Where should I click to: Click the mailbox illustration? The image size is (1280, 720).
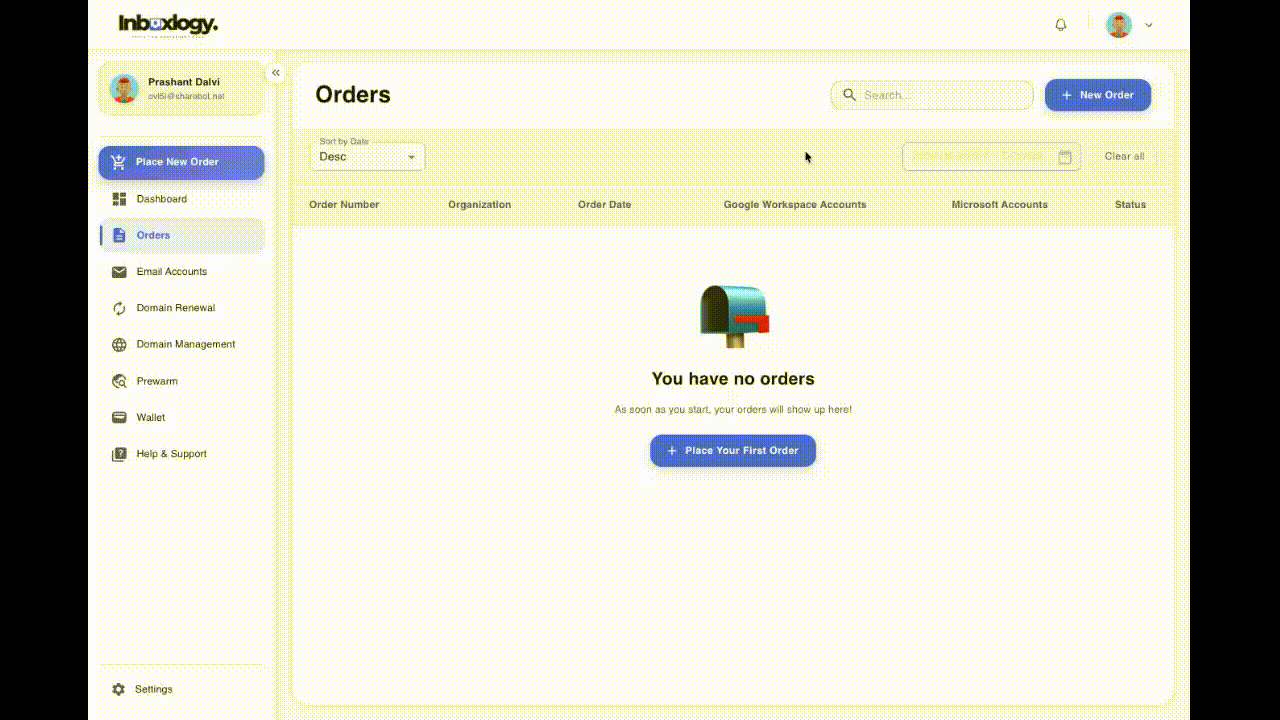coord(734,316)
